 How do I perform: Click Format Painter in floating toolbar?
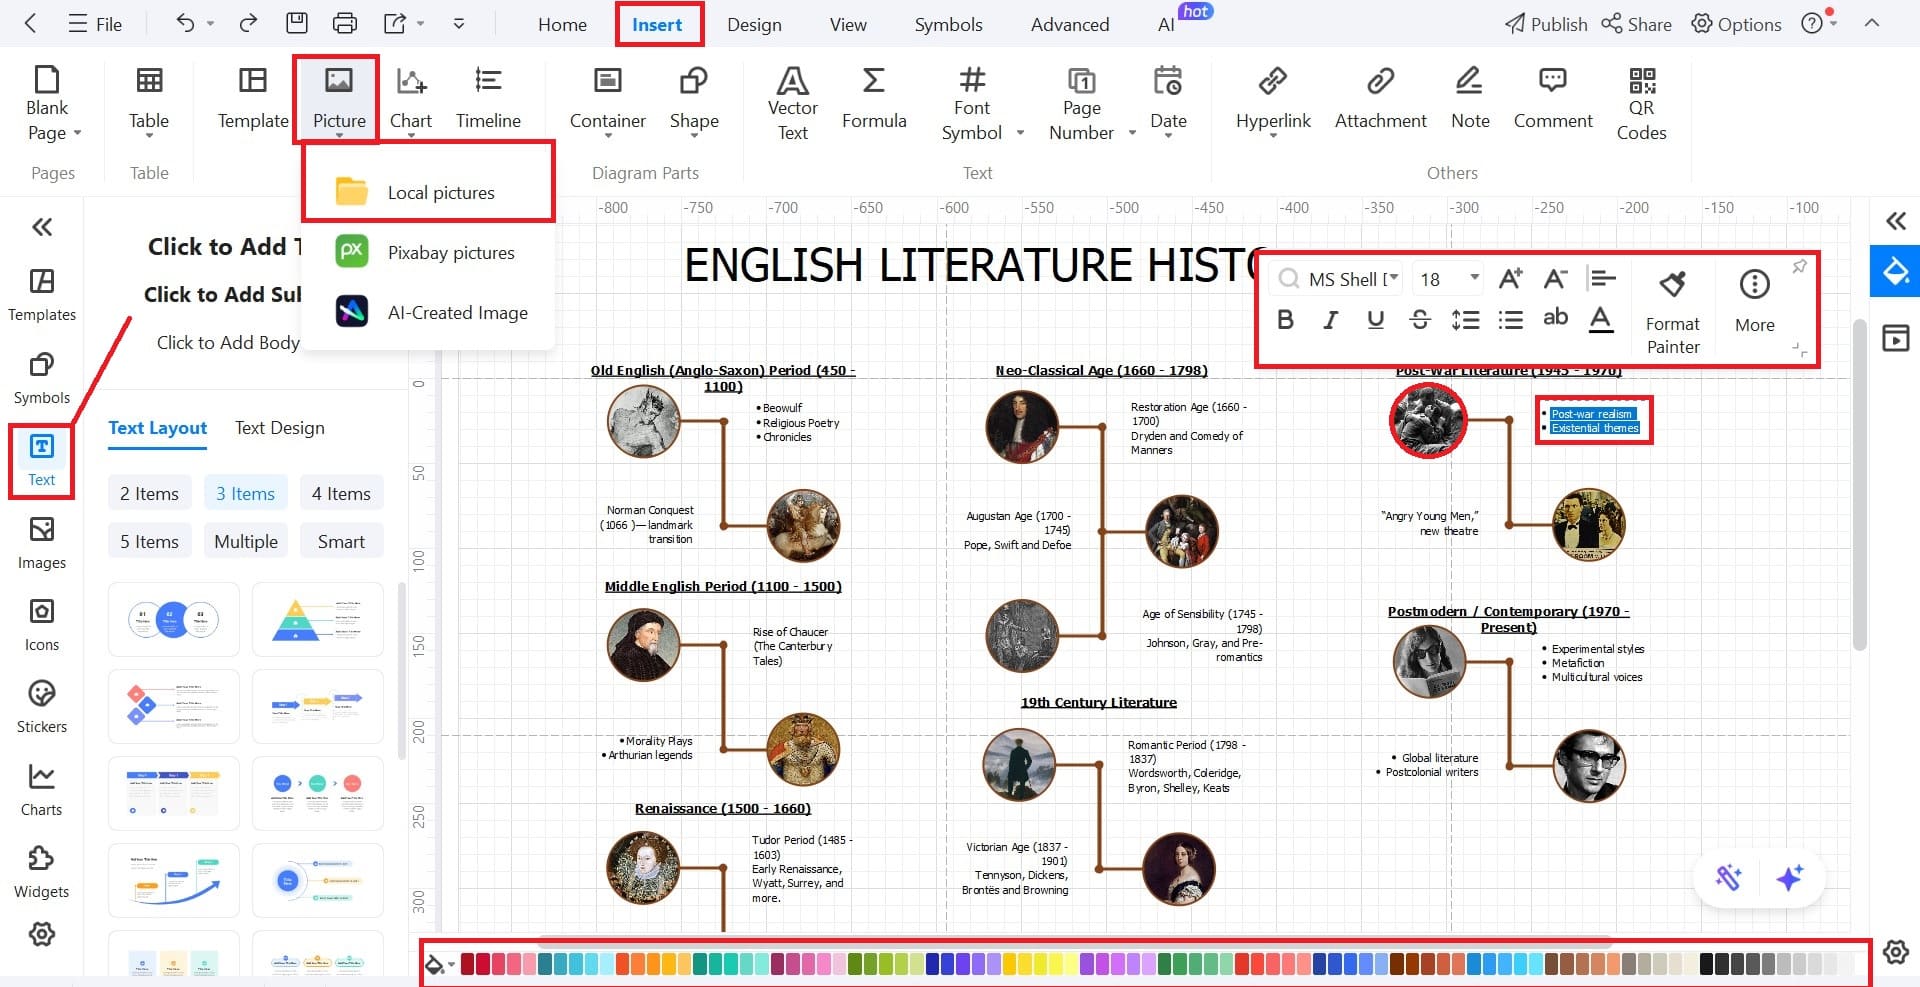pos(1672,312)
